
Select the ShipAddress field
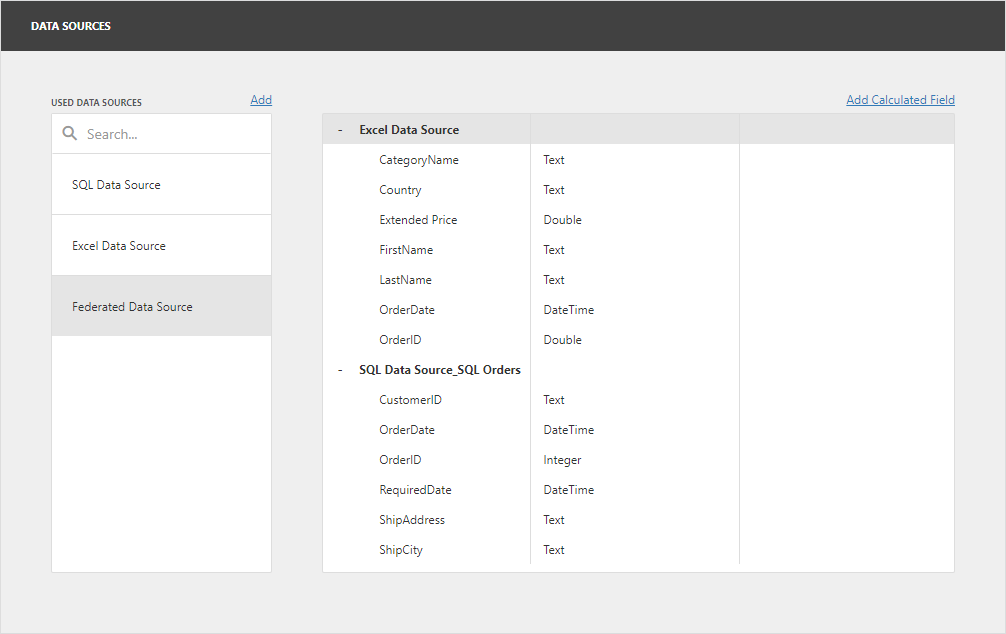(x=412, y=519)
